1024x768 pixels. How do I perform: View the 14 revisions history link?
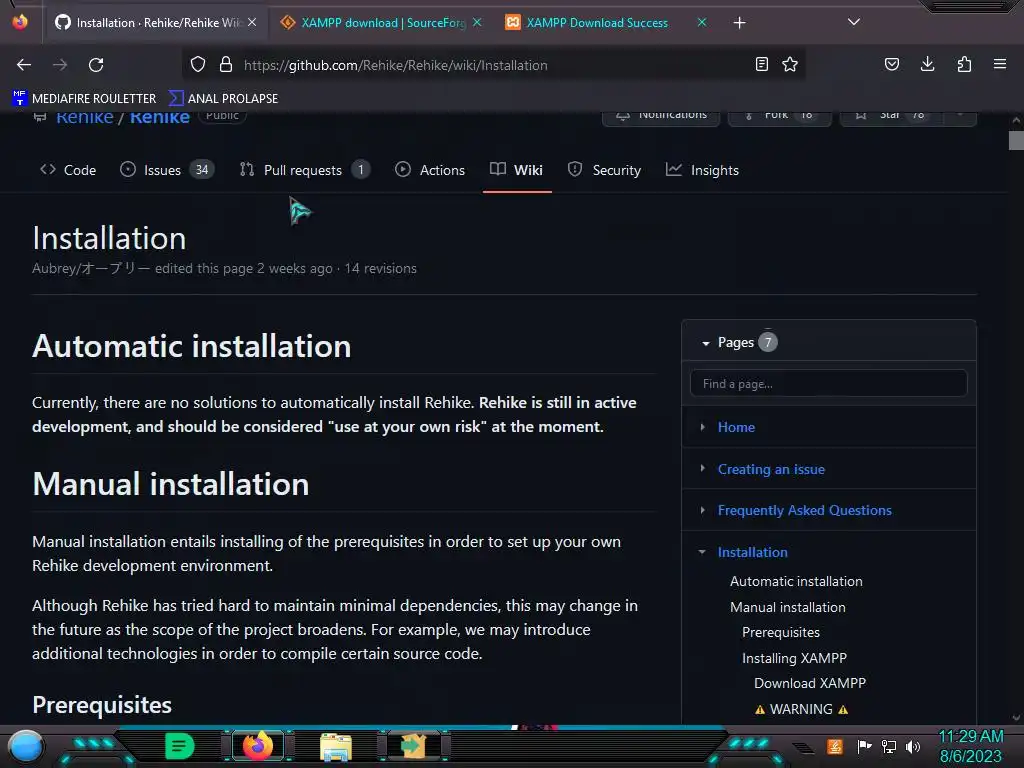click(x=381, y=268)
